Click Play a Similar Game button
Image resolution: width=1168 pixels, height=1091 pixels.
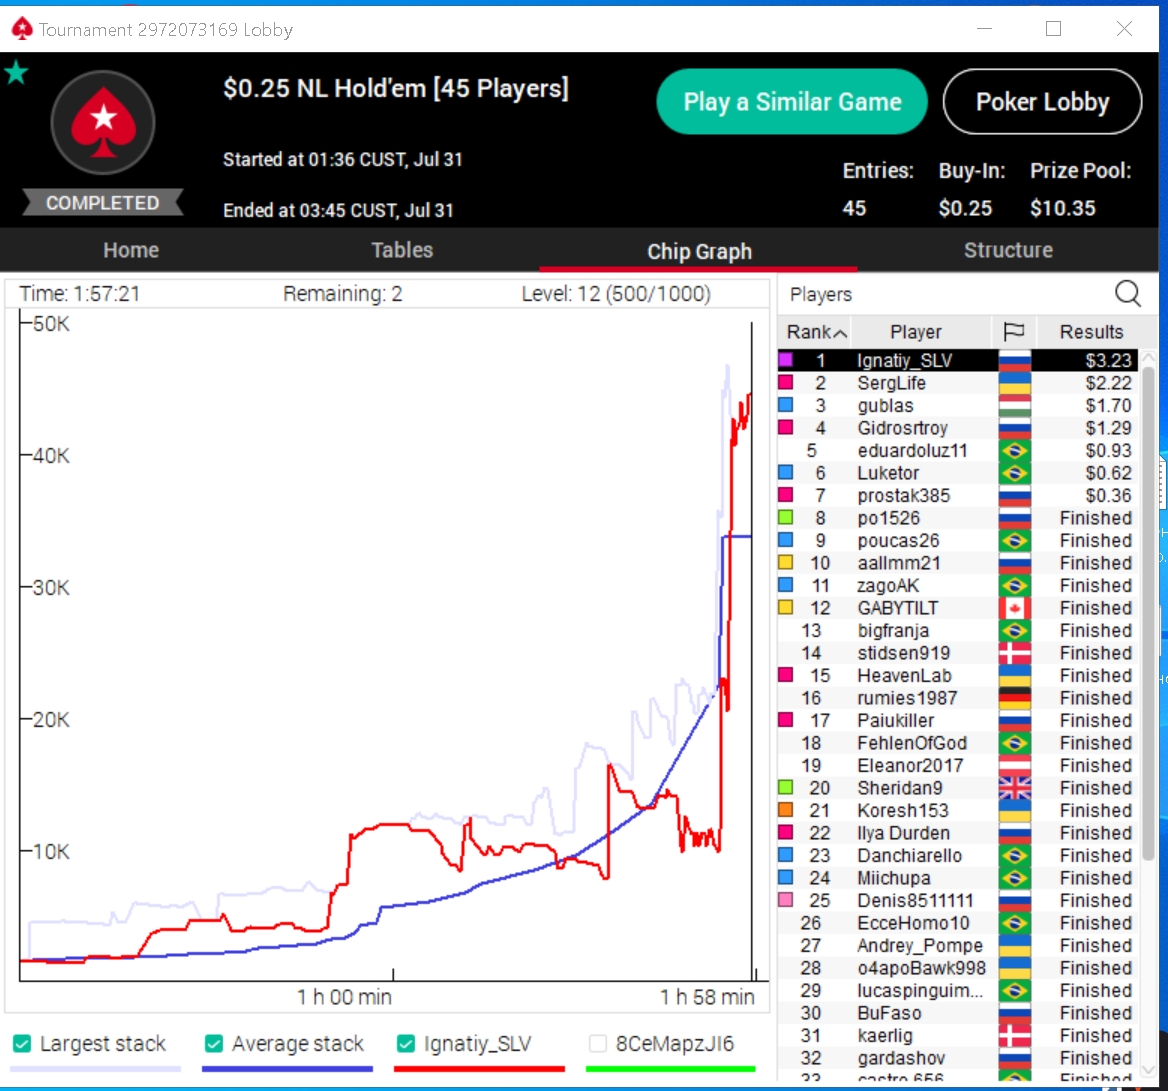point(792,101)
